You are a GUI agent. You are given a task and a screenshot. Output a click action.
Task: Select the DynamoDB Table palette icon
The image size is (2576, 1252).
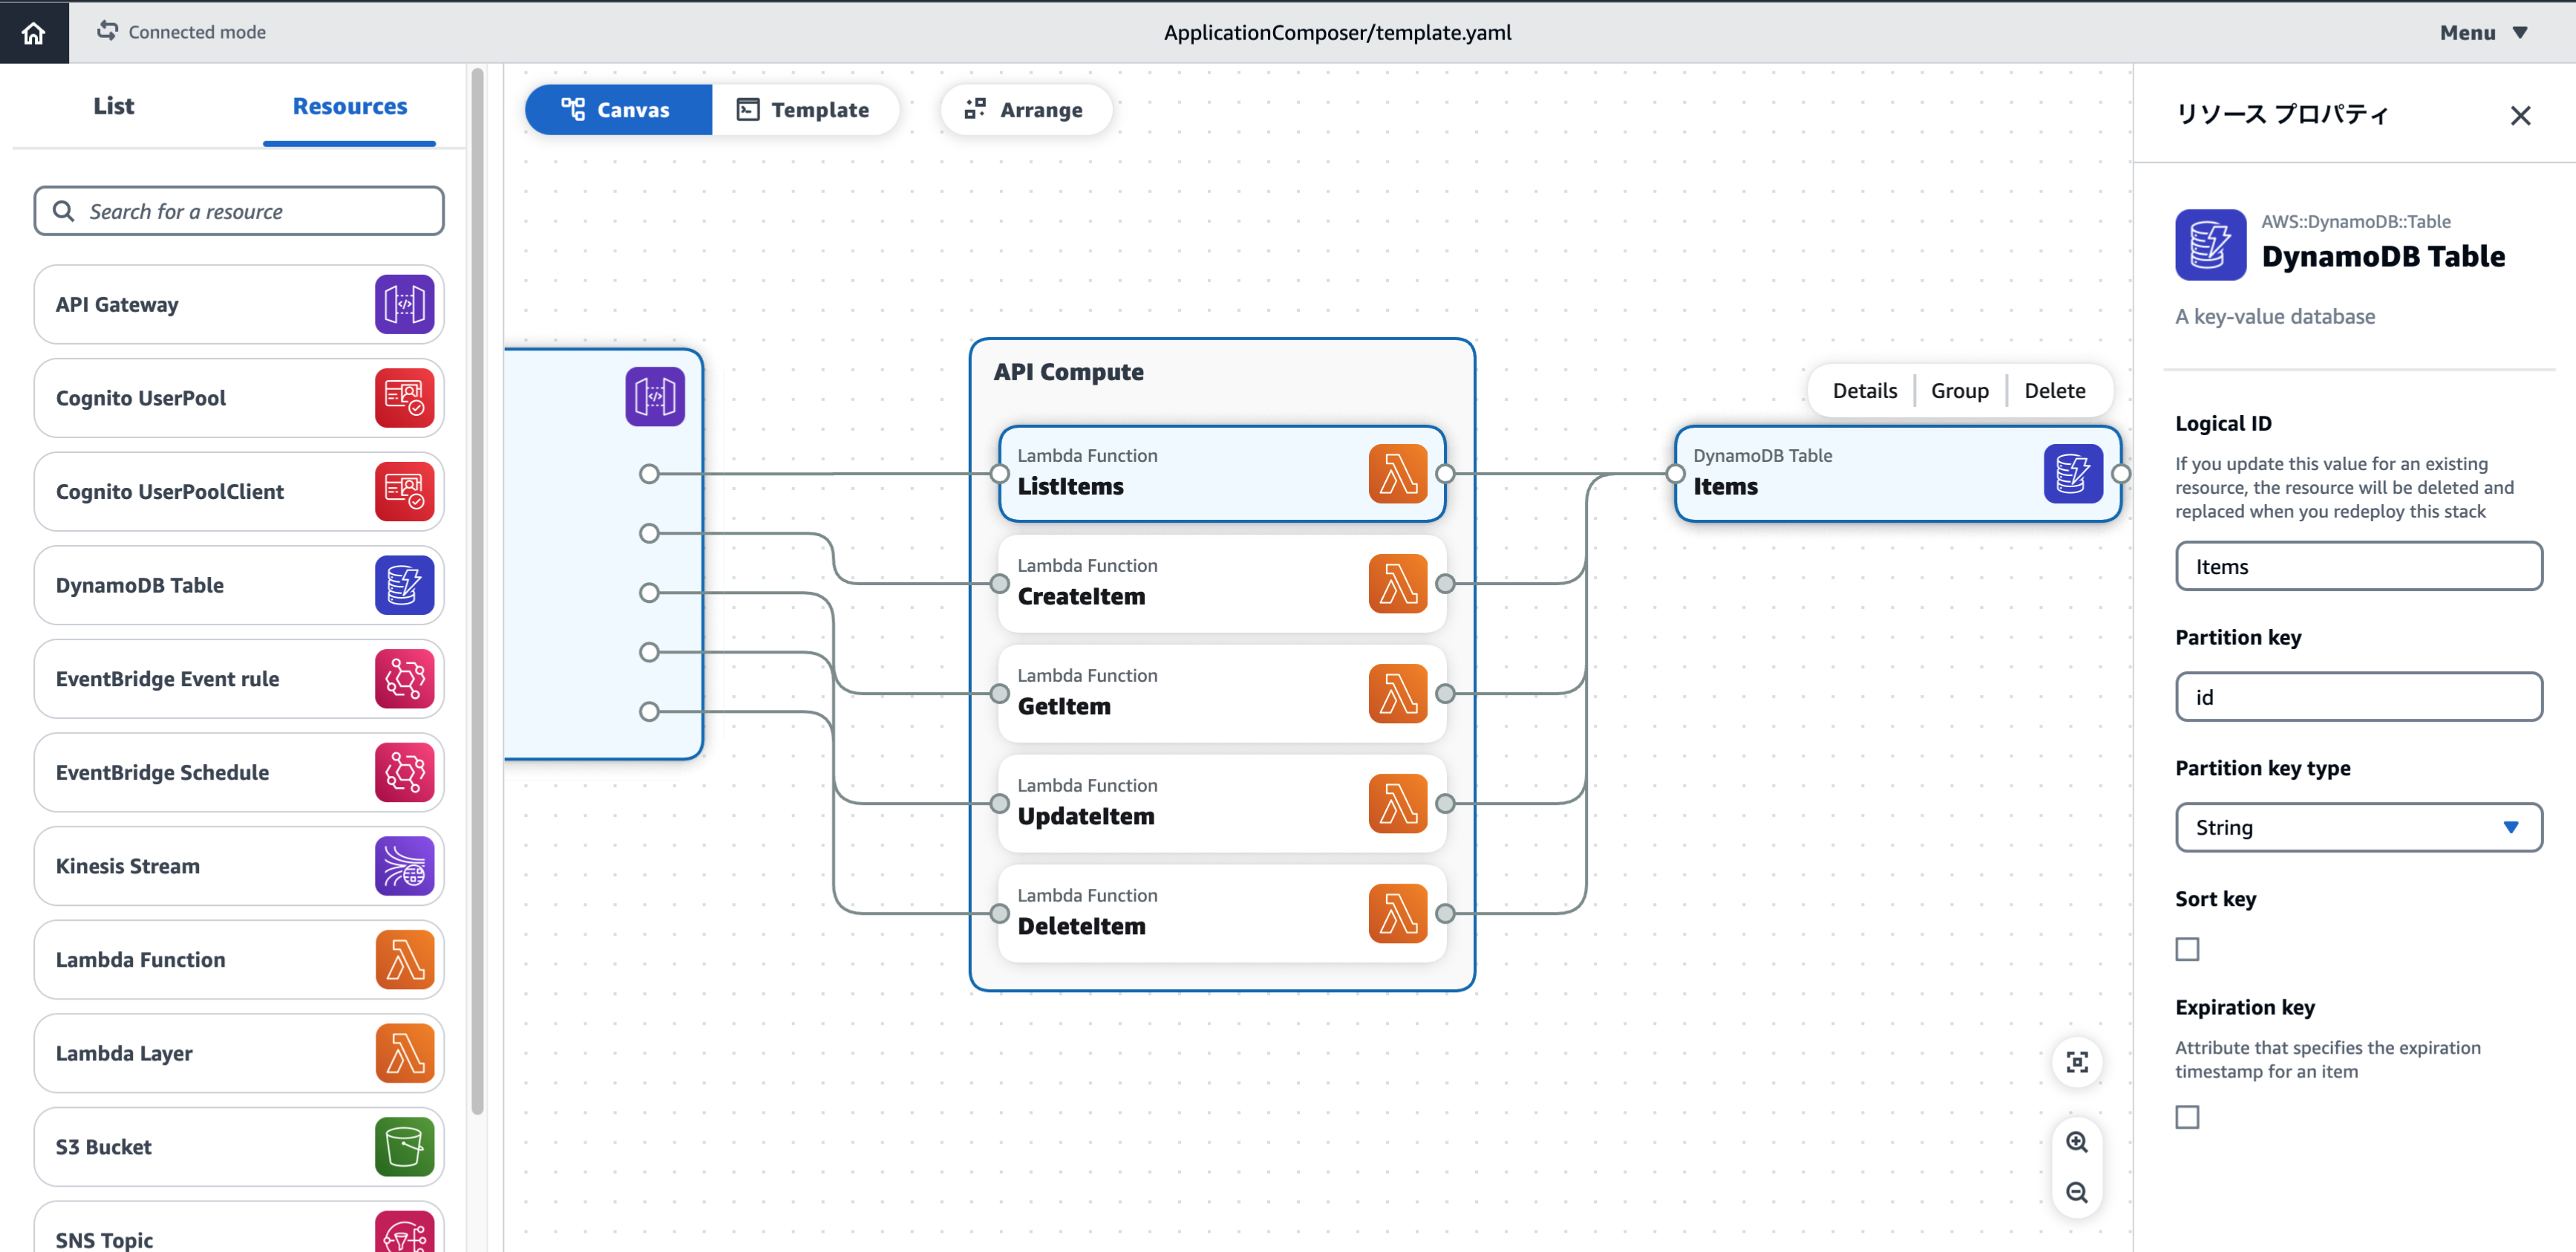pos(404,585)
